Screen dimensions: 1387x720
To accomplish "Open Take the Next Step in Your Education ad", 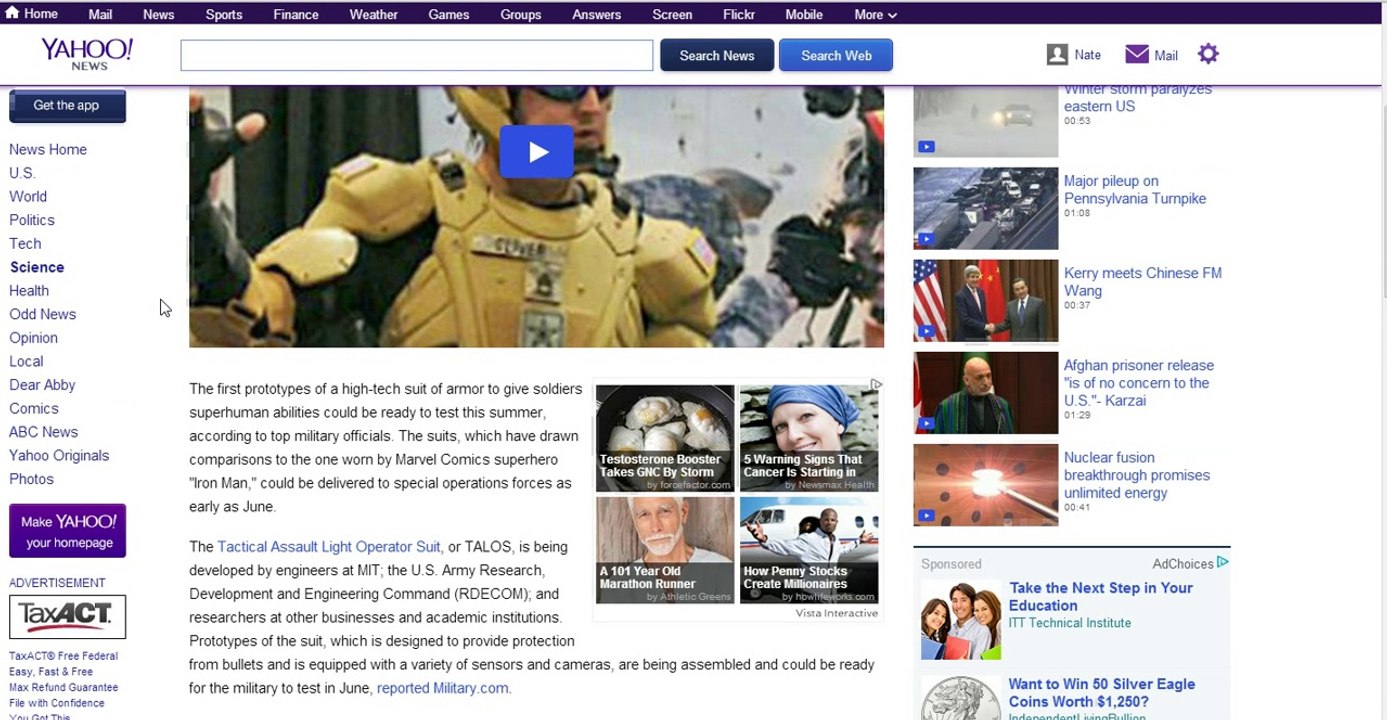I will pos(1101,596).
